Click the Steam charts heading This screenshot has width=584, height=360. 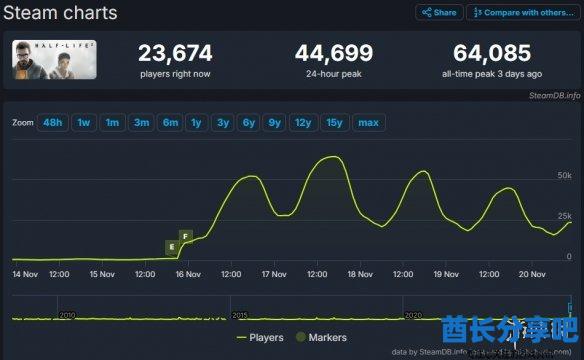point(60,13)
